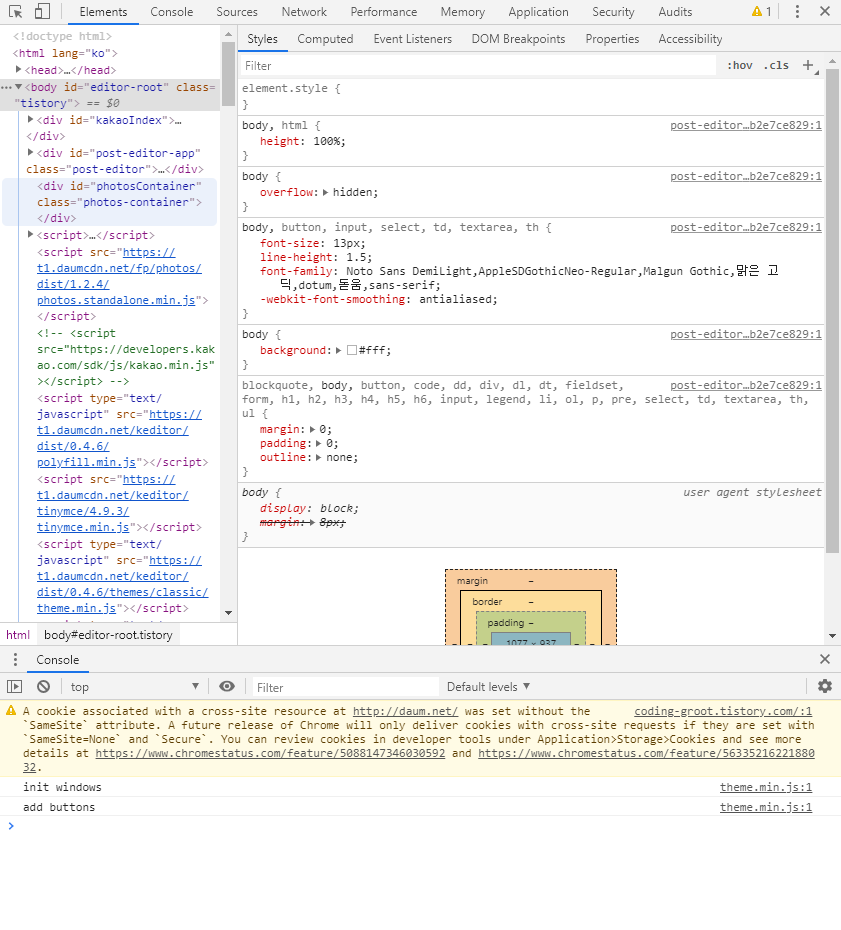Open the tinymce.min.js script link
This screenshot has height=930, width=841.
pyautogui.click(x=83, y=527)
